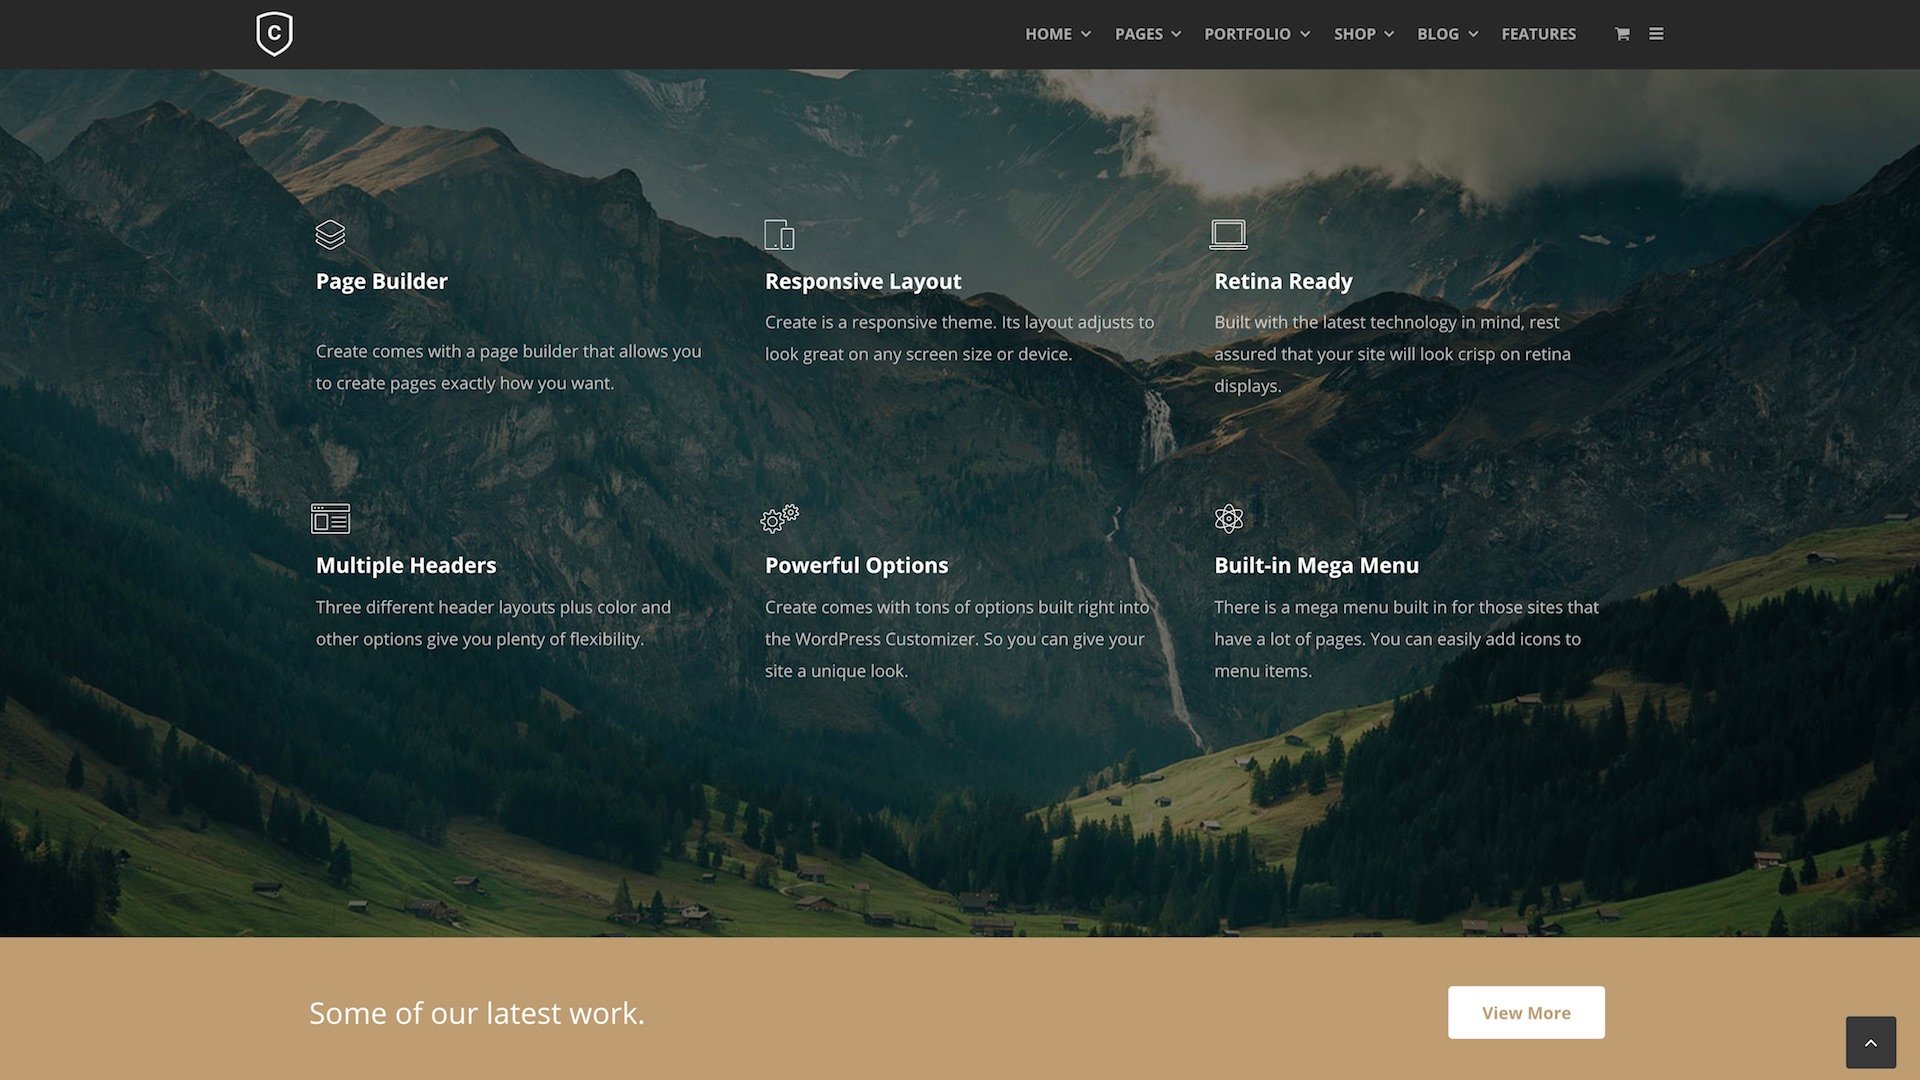Viewport: 1920px width, 1080px height.
Task: Click the Some of our latest work link
Action: (476, 1013)
